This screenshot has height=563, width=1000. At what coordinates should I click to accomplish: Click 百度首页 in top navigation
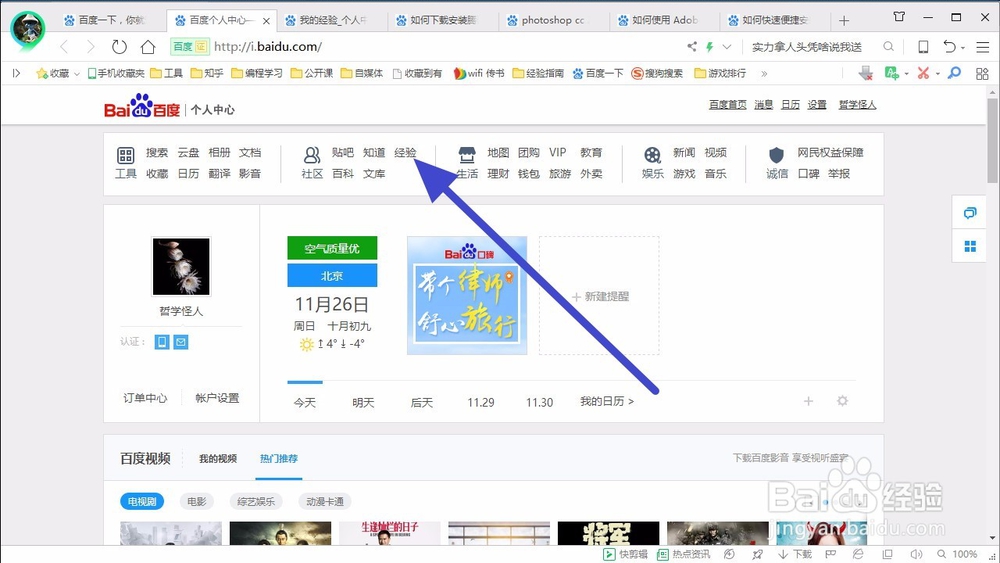click(728, 105)
